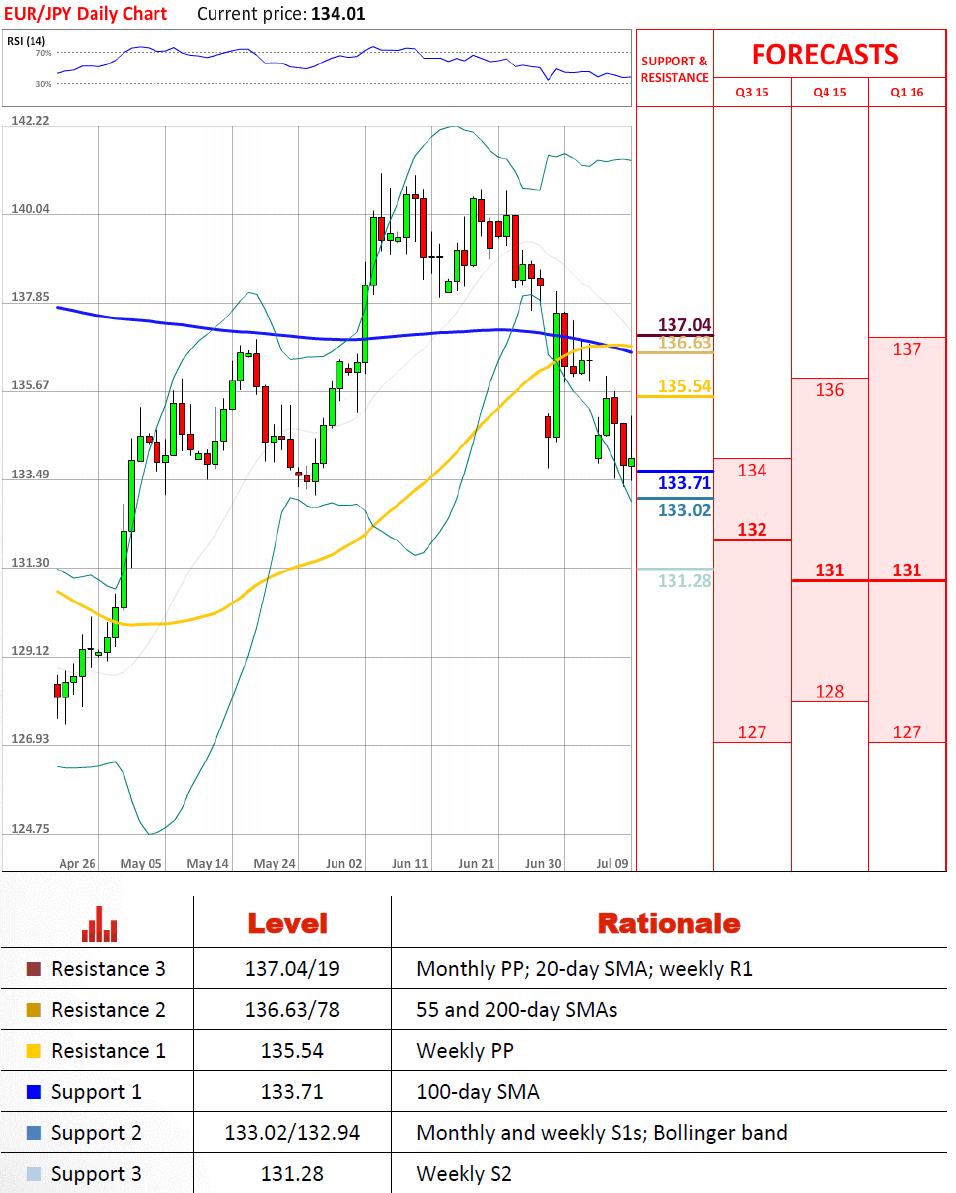Click the current price value 134.01

click(x=338, y=14)
